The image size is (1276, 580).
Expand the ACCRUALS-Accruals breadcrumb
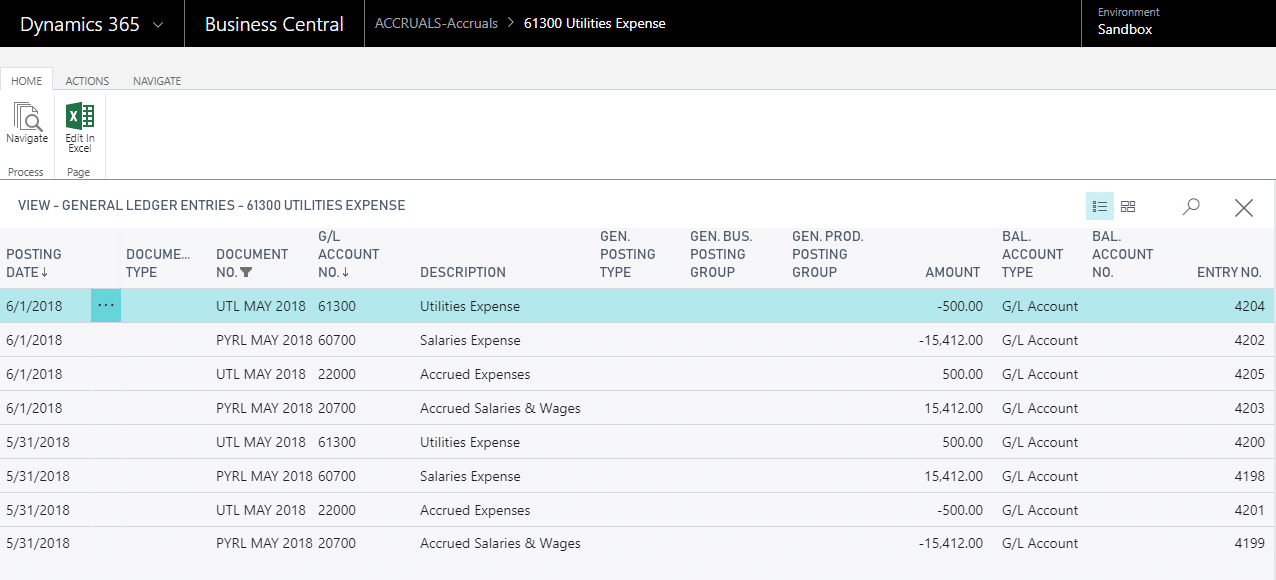[x=436, y=23]
